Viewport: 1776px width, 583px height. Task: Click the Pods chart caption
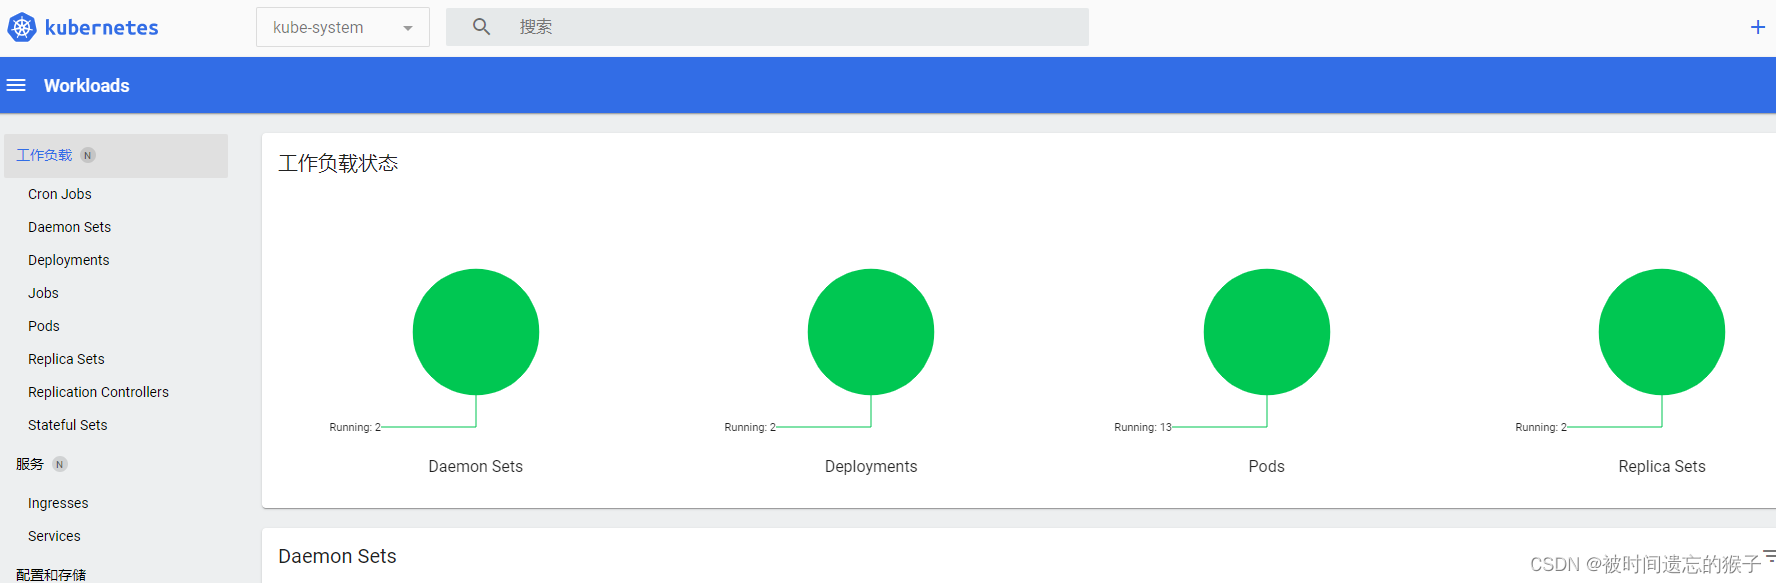coord(1267,466)
